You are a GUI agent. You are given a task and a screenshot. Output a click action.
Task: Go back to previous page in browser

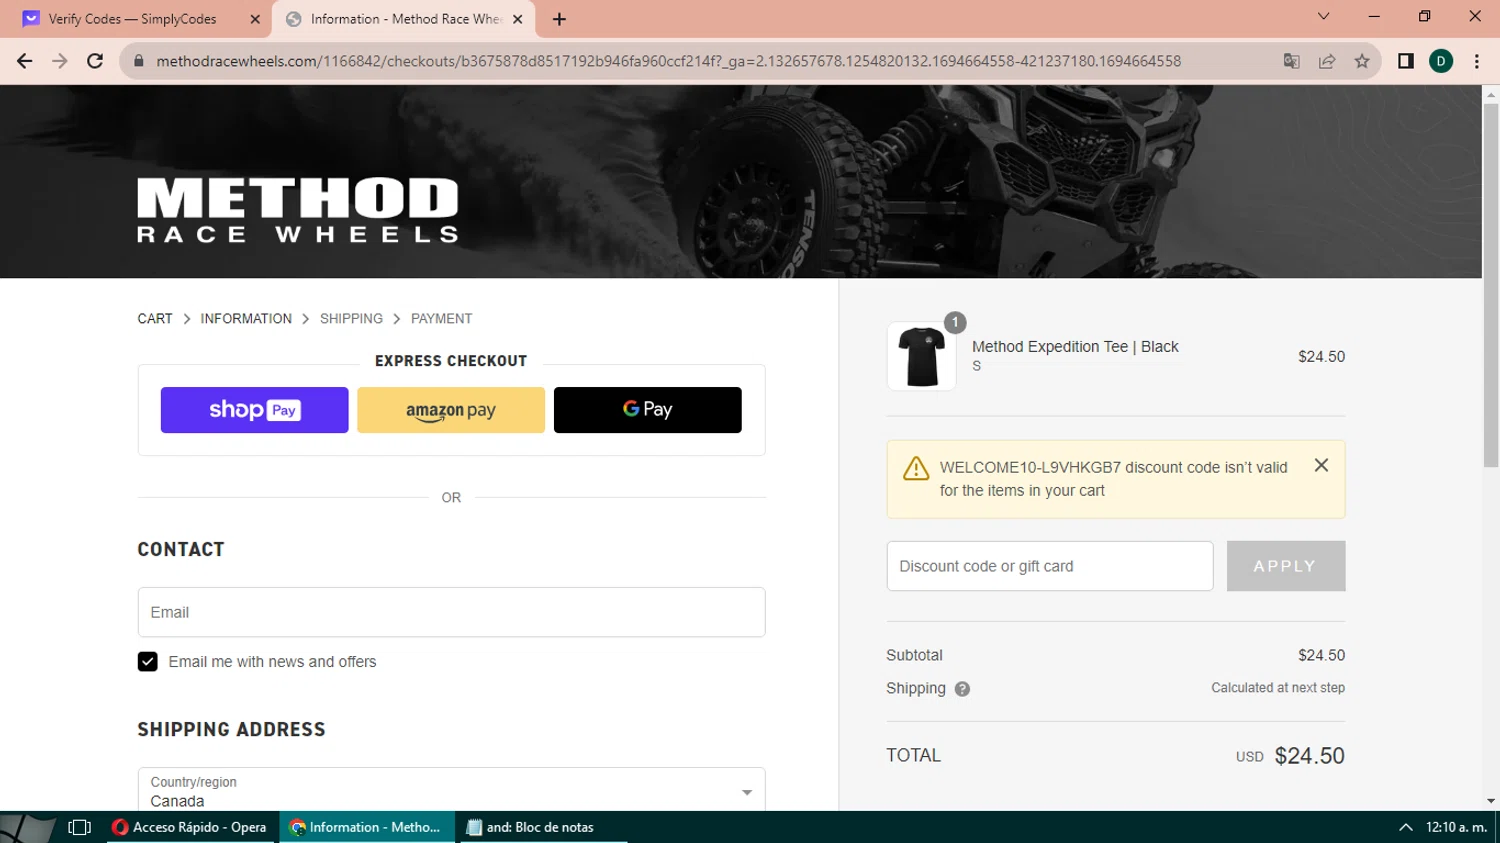tap(25, 61)
